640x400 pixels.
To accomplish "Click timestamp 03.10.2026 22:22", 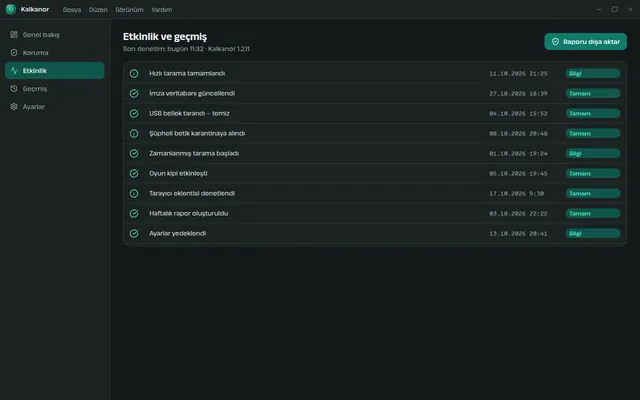I will click(518, 213).
